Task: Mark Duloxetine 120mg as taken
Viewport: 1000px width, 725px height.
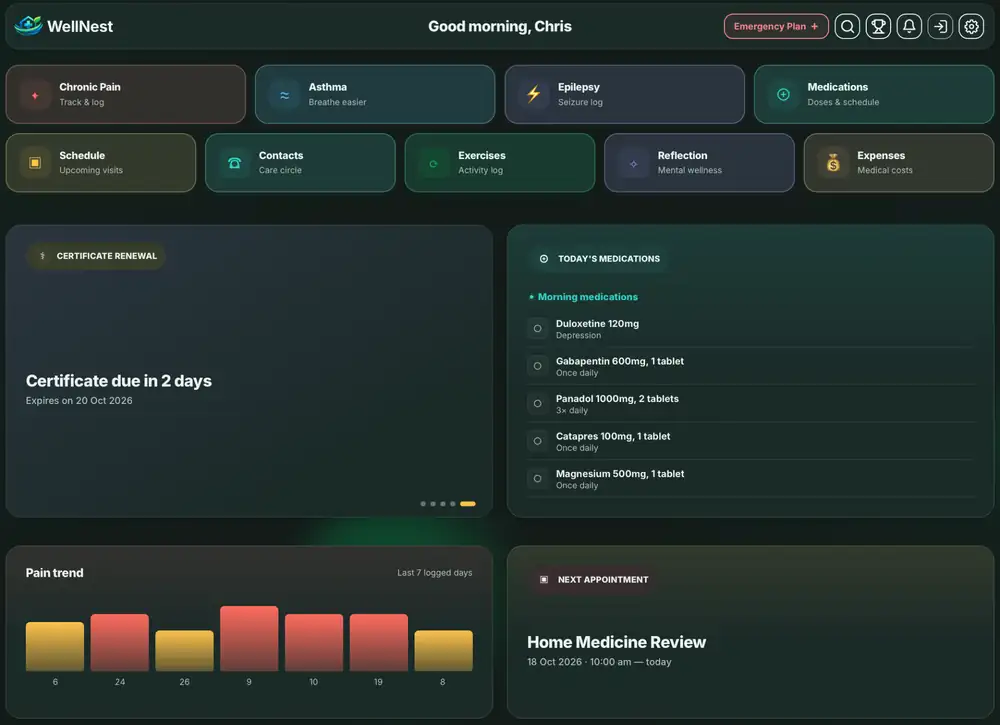Action: (538, 328)
